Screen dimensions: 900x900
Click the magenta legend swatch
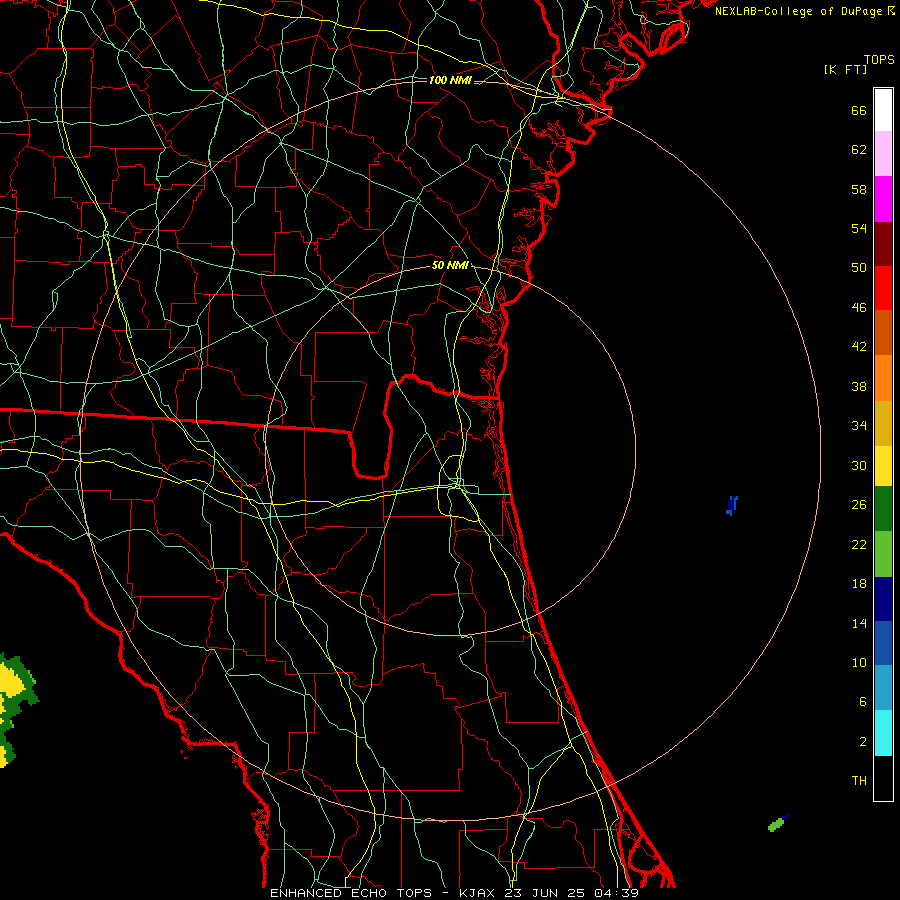click(x=883, y=199)
